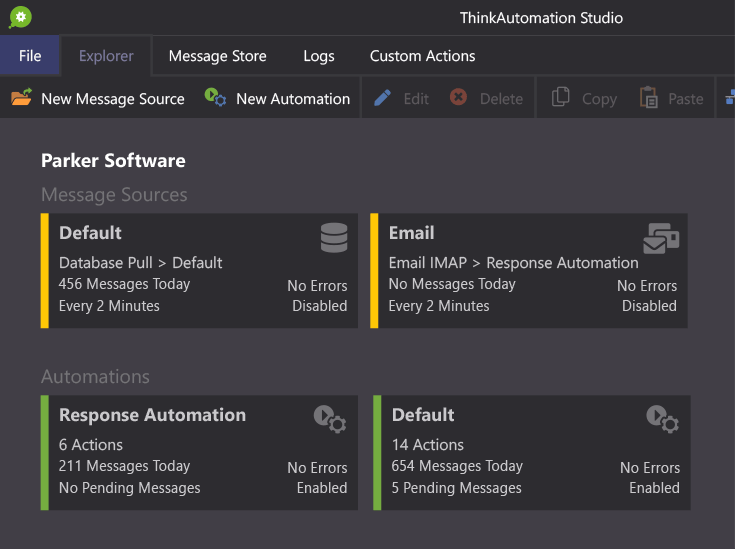The image size is (735, 549).
Task: Go to the Custom Actions tab
Action: tap(422, 56)
